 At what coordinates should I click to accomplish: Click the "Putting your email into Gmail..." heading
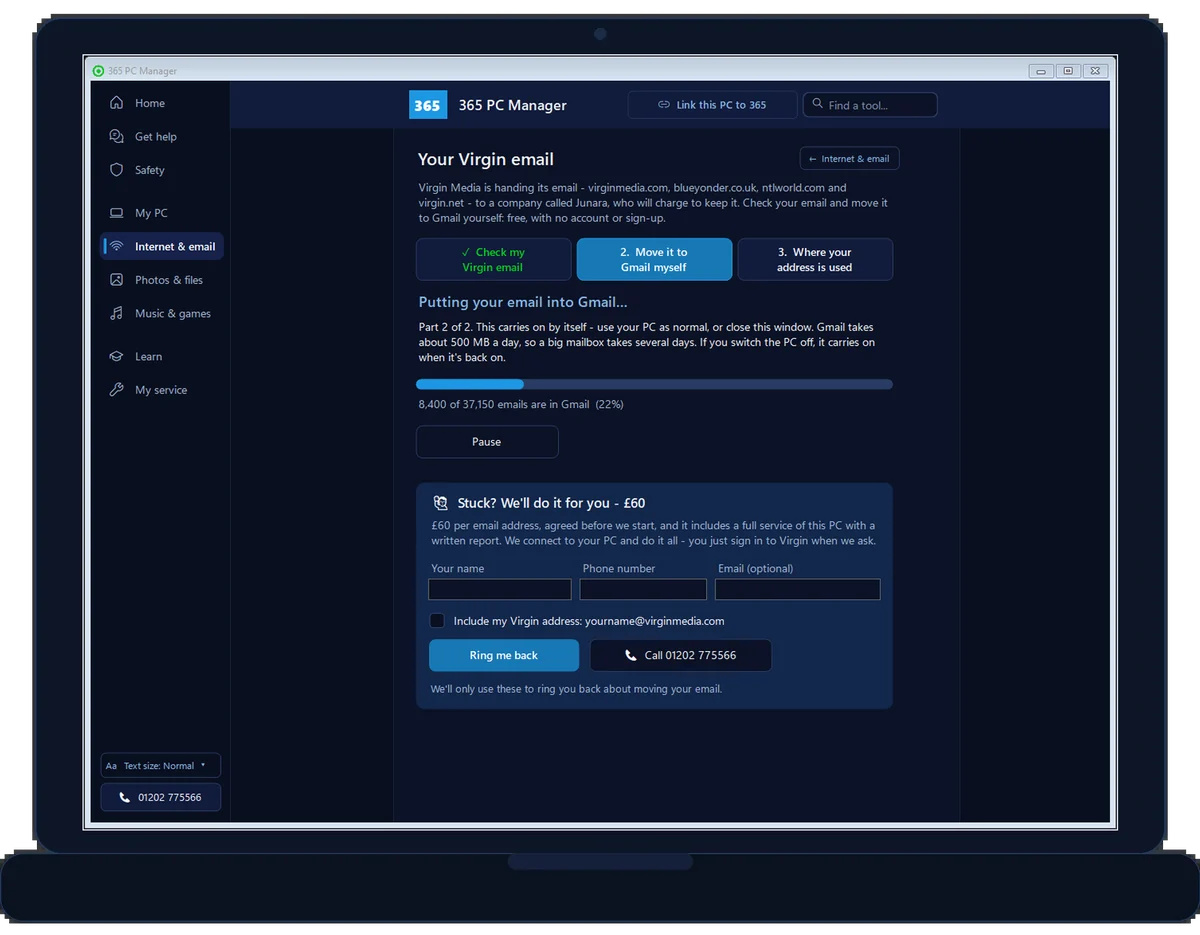pyautogui.click(x=523, y=302)
